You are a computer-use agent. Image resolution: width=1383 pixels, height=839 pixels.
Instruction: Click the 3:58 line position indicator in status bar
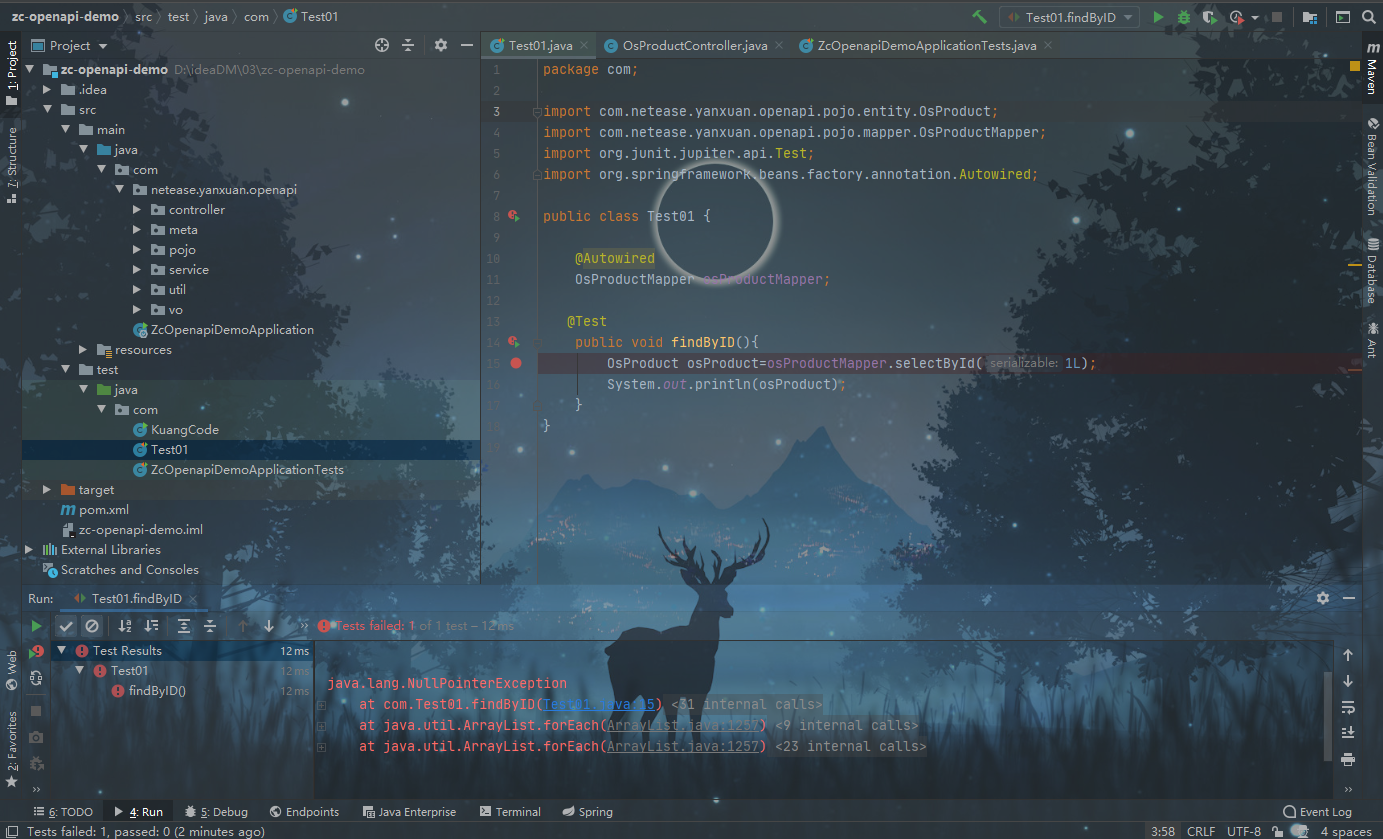1163,831
